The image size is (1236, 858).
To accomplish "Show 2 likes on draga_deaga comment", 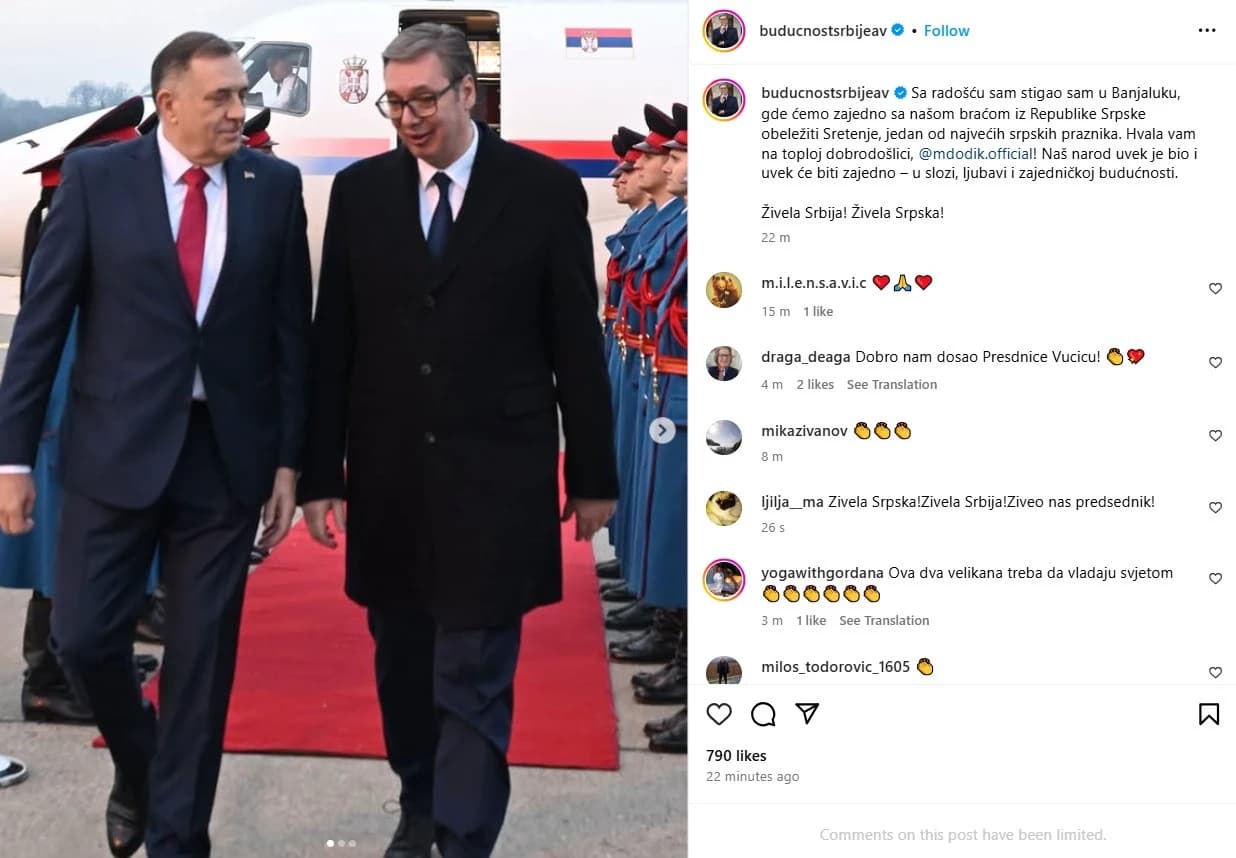I will tap(815, 384).
